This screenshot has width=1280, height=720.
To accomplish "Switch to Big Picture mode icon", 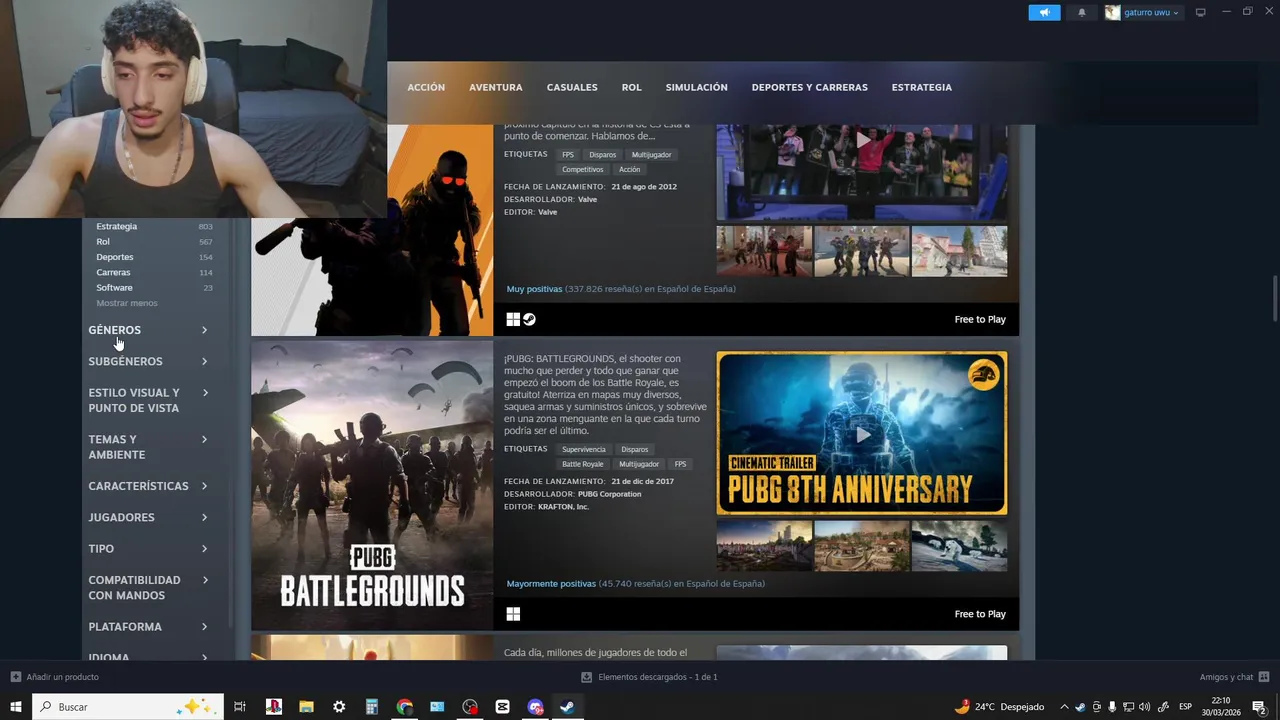I will pyautogui.click(x=1201, y=12).
